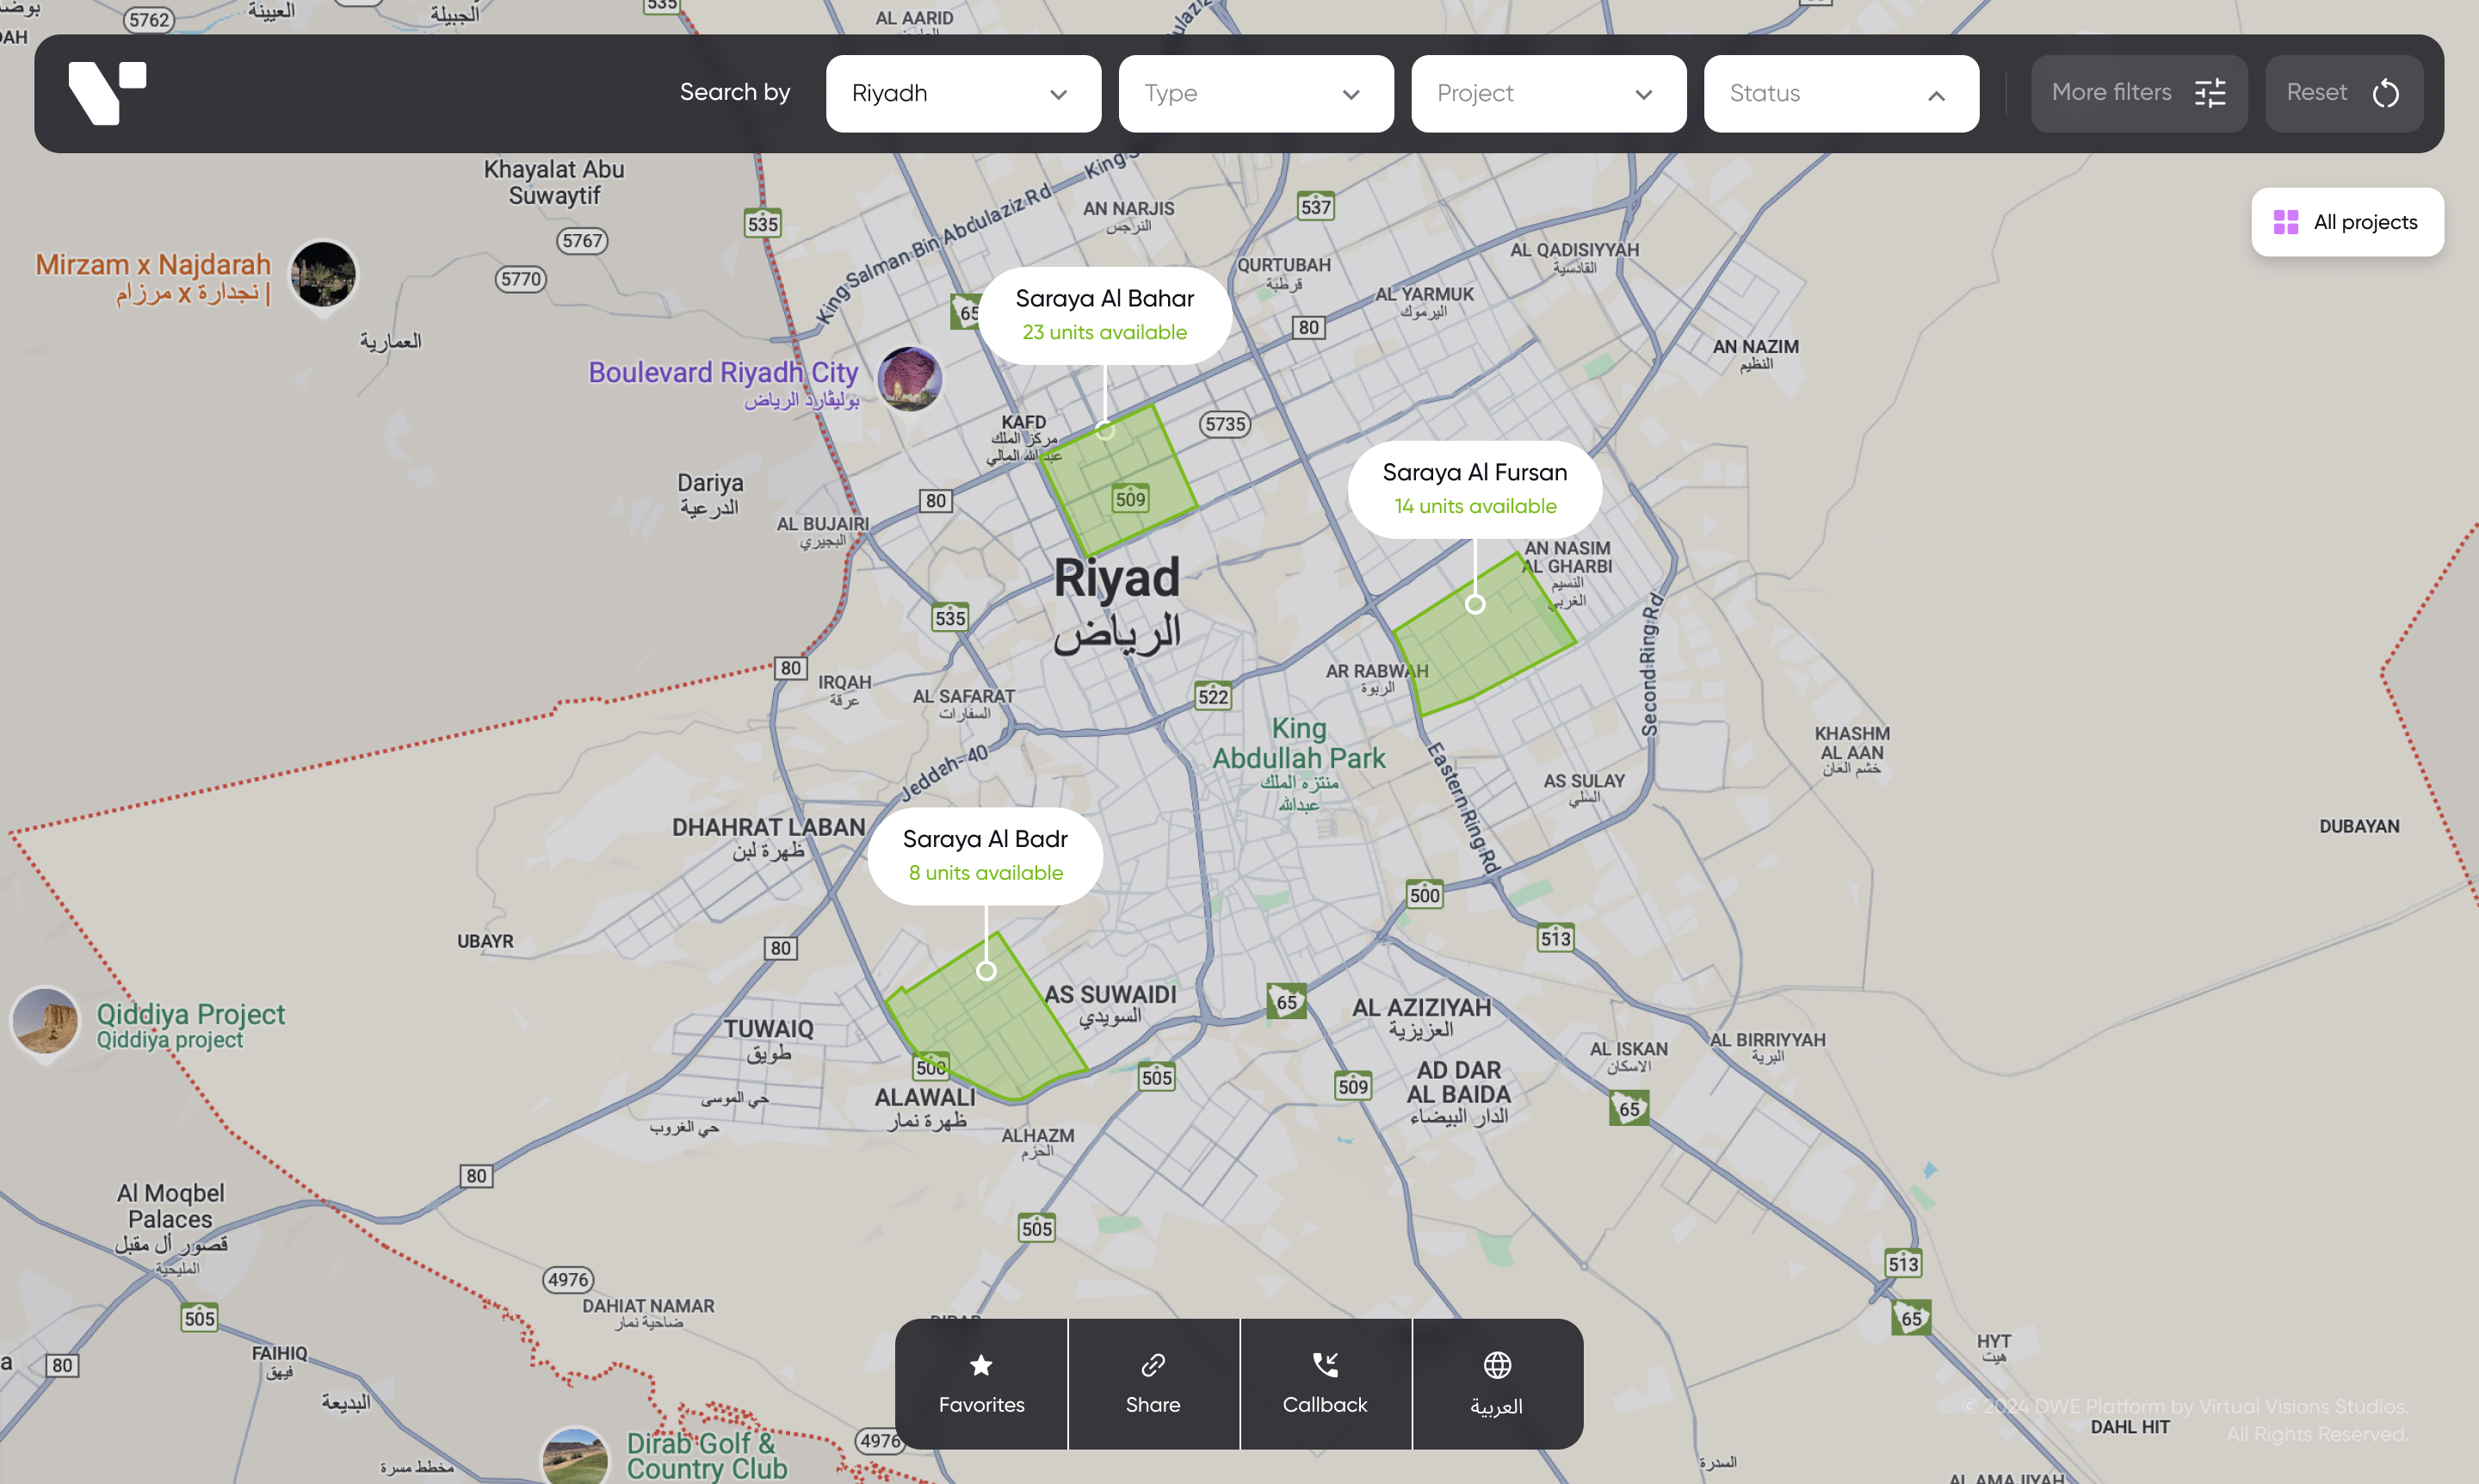Switch language with the globe icon

coord(1497,1365)
